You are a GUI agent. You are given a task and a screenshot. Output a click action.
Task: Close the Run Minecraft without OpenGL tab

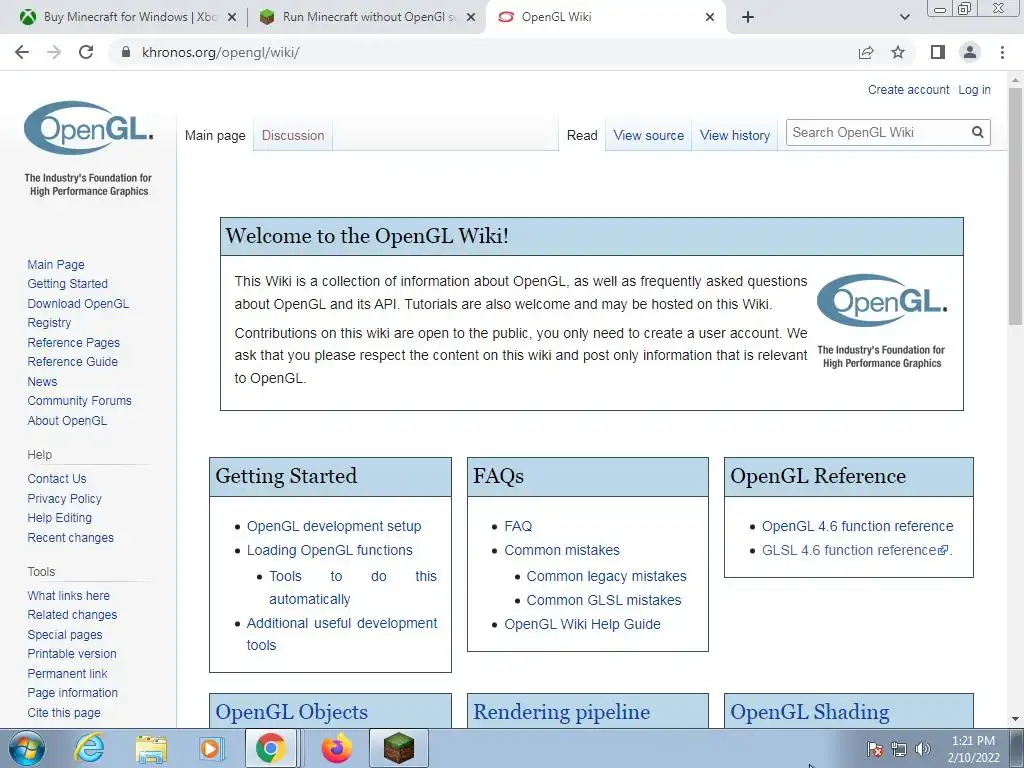click(x=470, y=17)
